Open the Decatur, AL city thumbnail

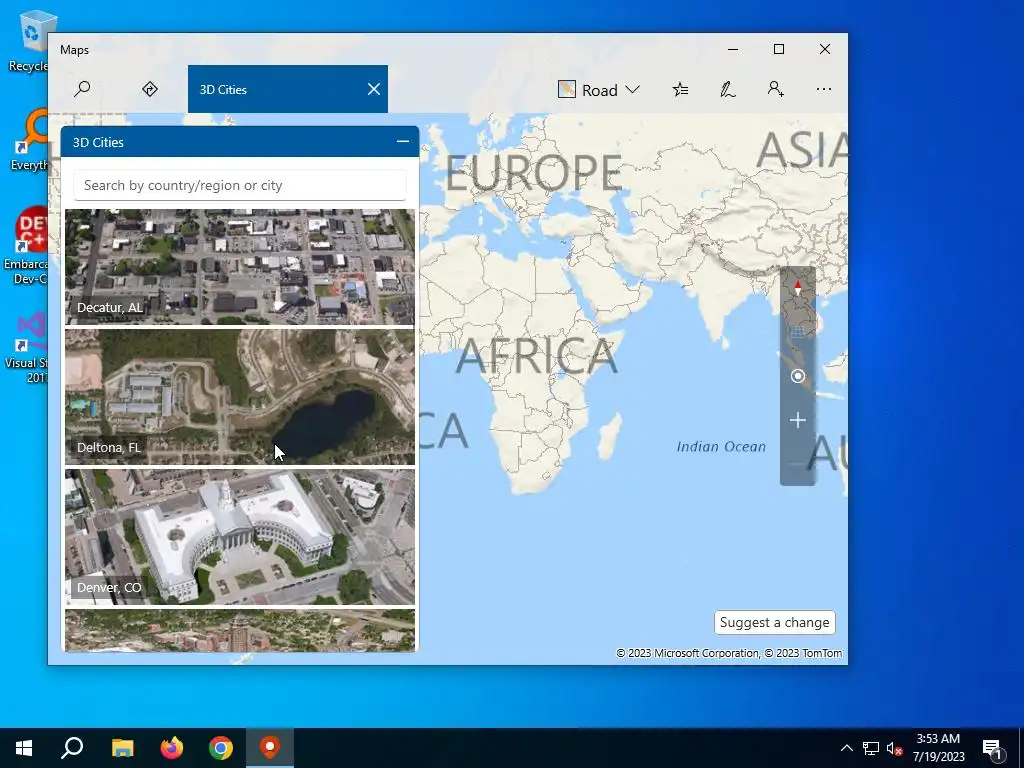click(240, 266)
